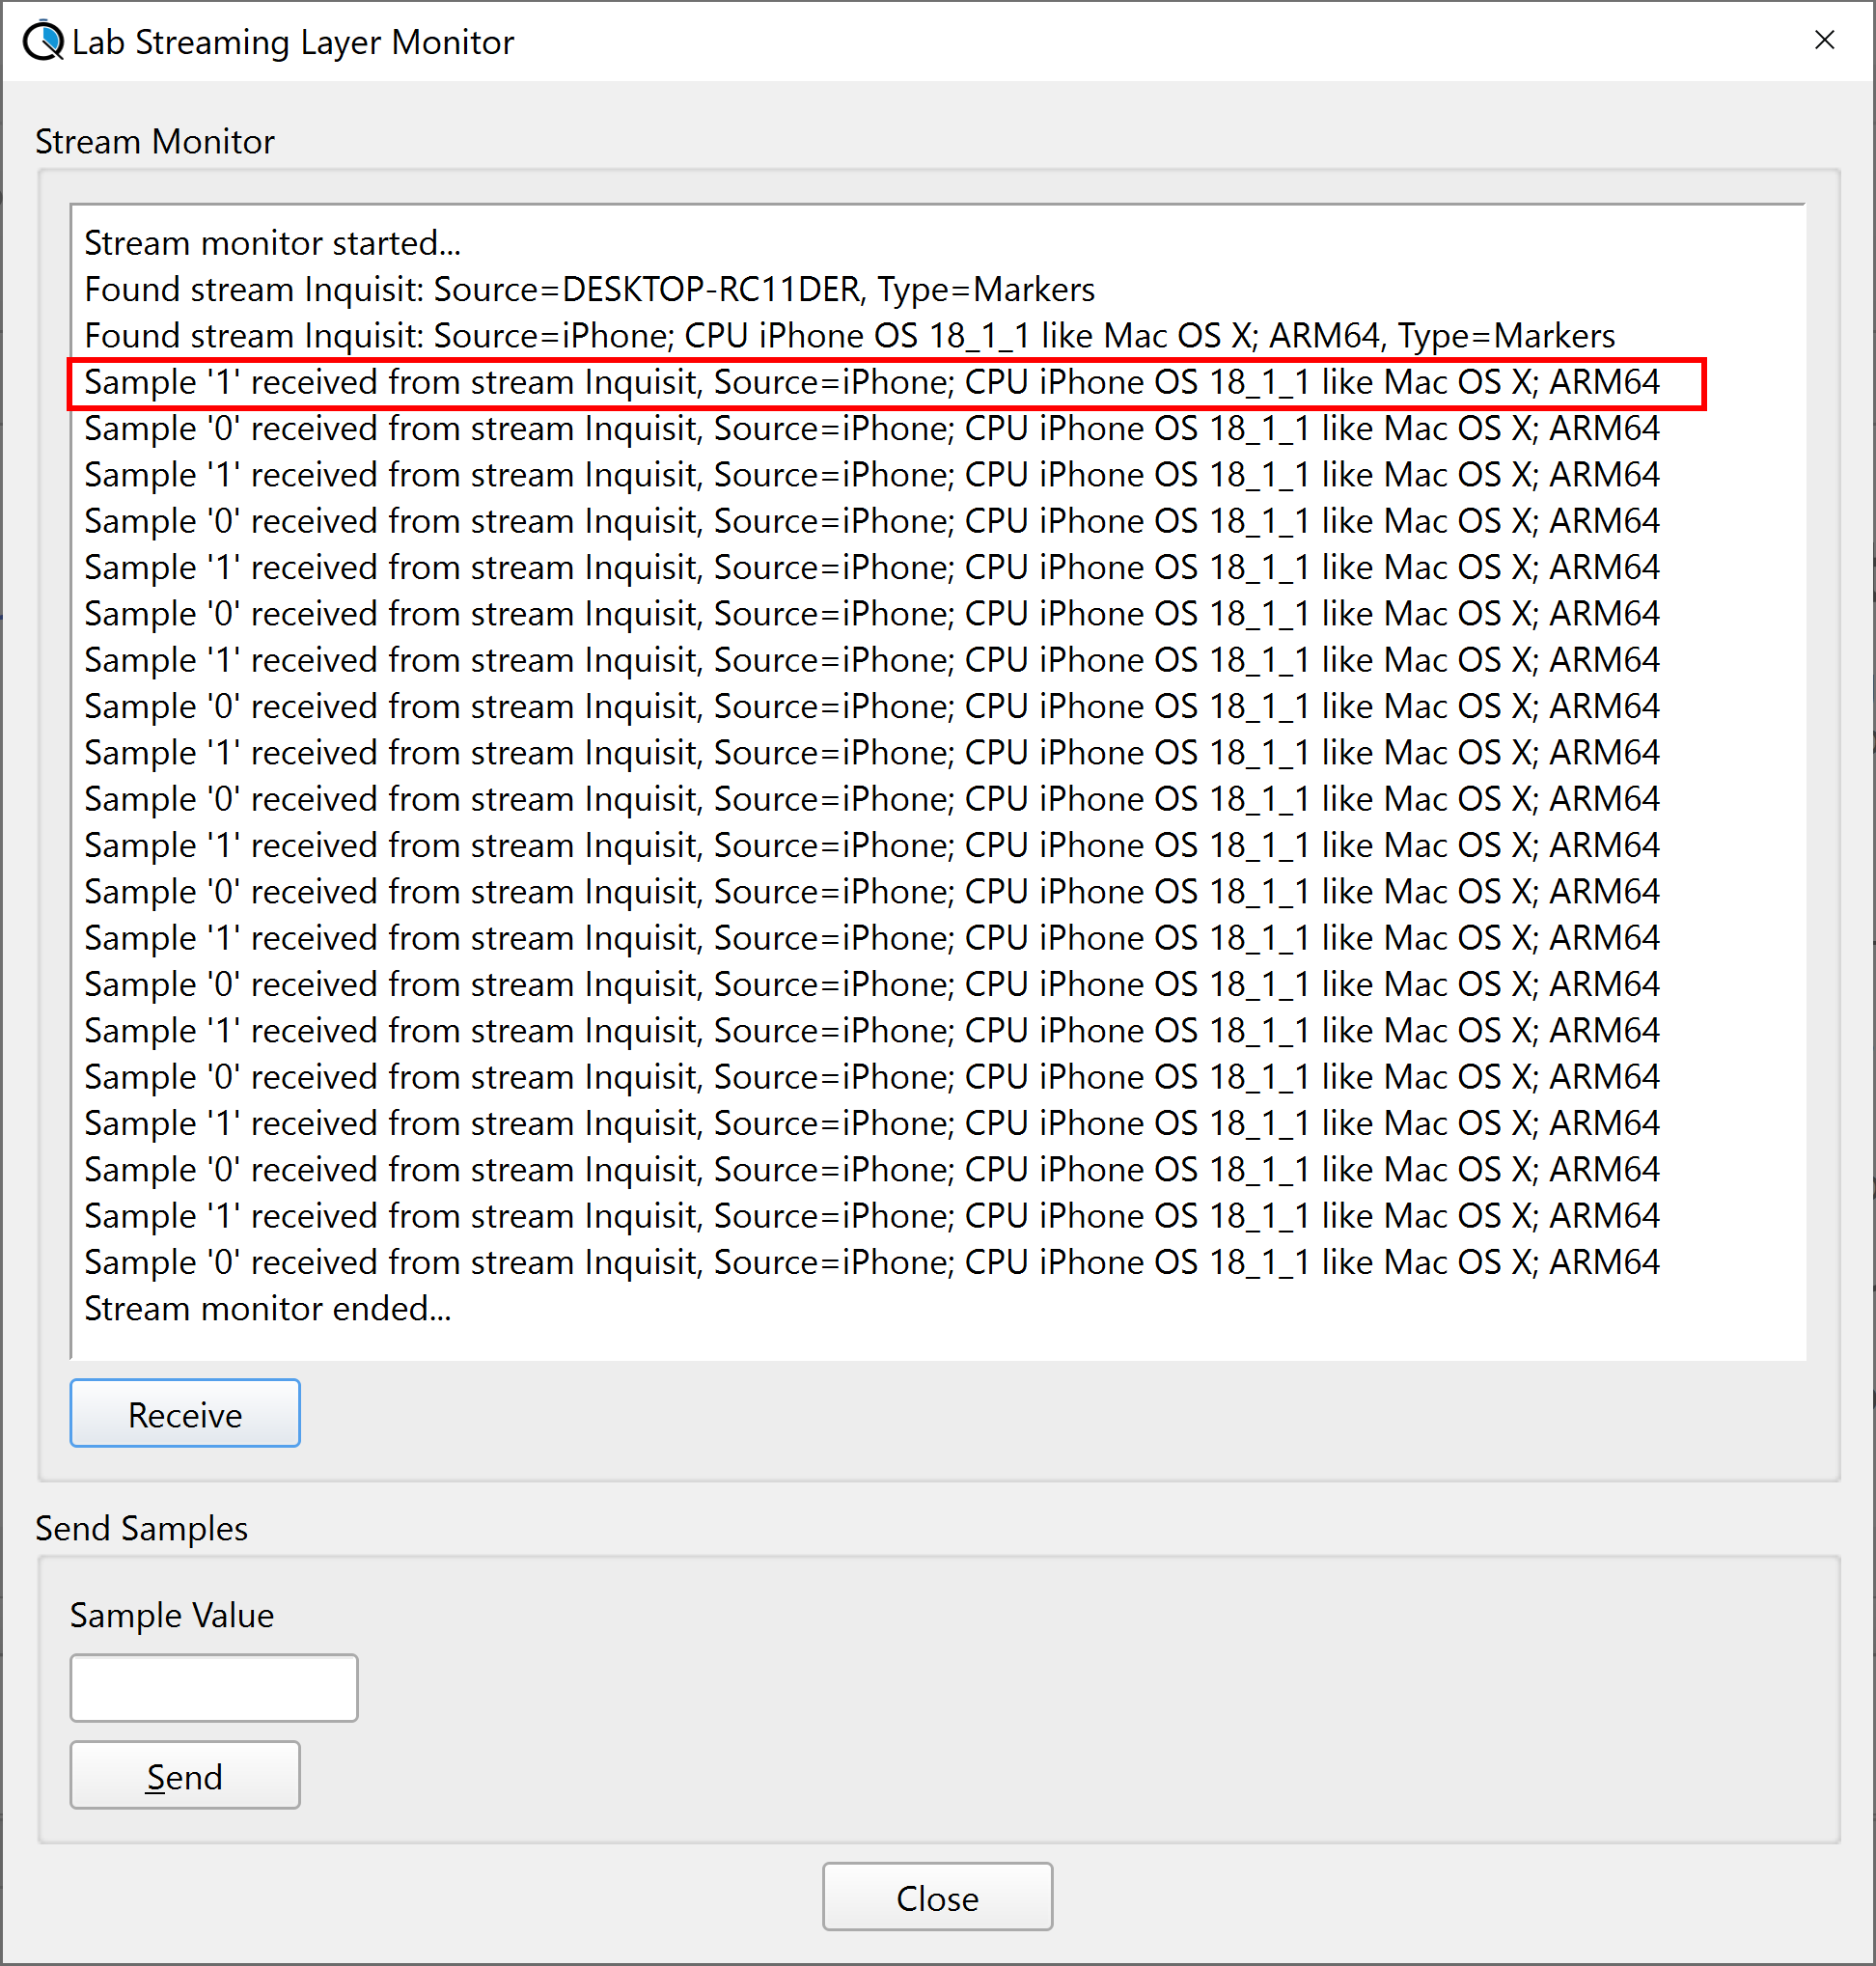This screenshot has width=1876, height=1966.
Task: Click the 'Sample Value' field label
Action: coord(172,1615)
